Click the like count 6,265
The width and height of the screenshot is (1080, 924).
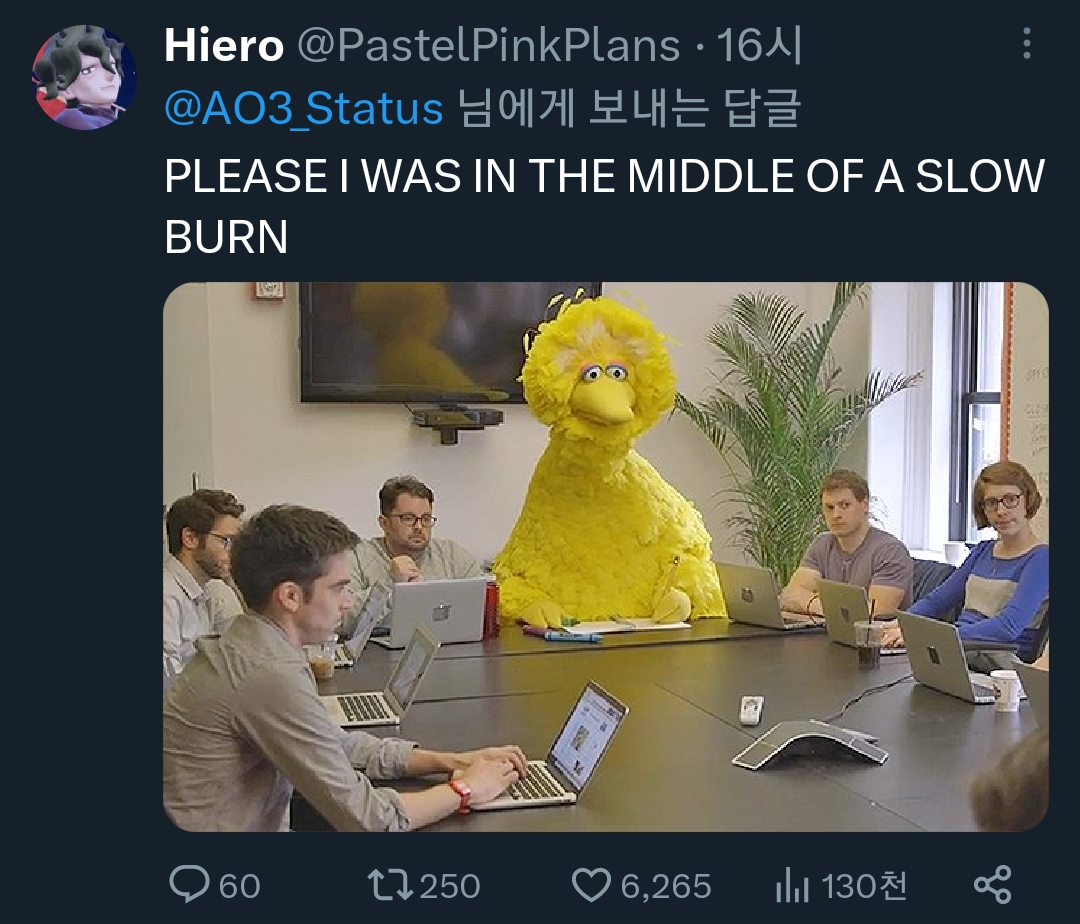click(x=665, y=886)
